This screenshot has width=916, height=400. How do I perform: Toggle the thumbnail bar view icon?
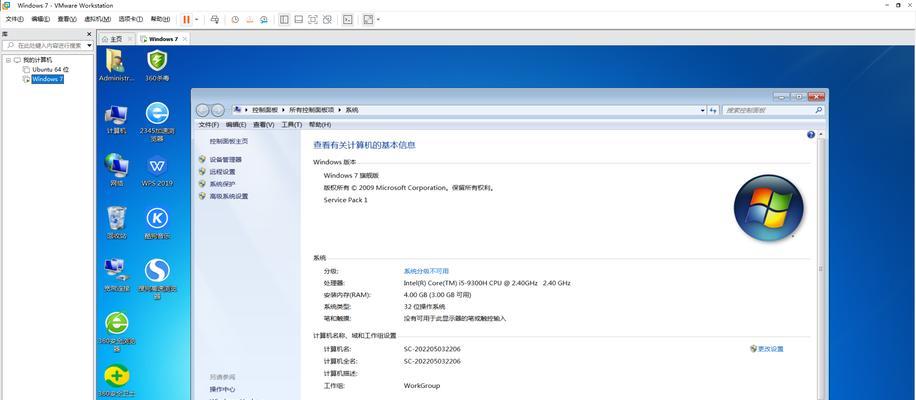click(299, 19)
